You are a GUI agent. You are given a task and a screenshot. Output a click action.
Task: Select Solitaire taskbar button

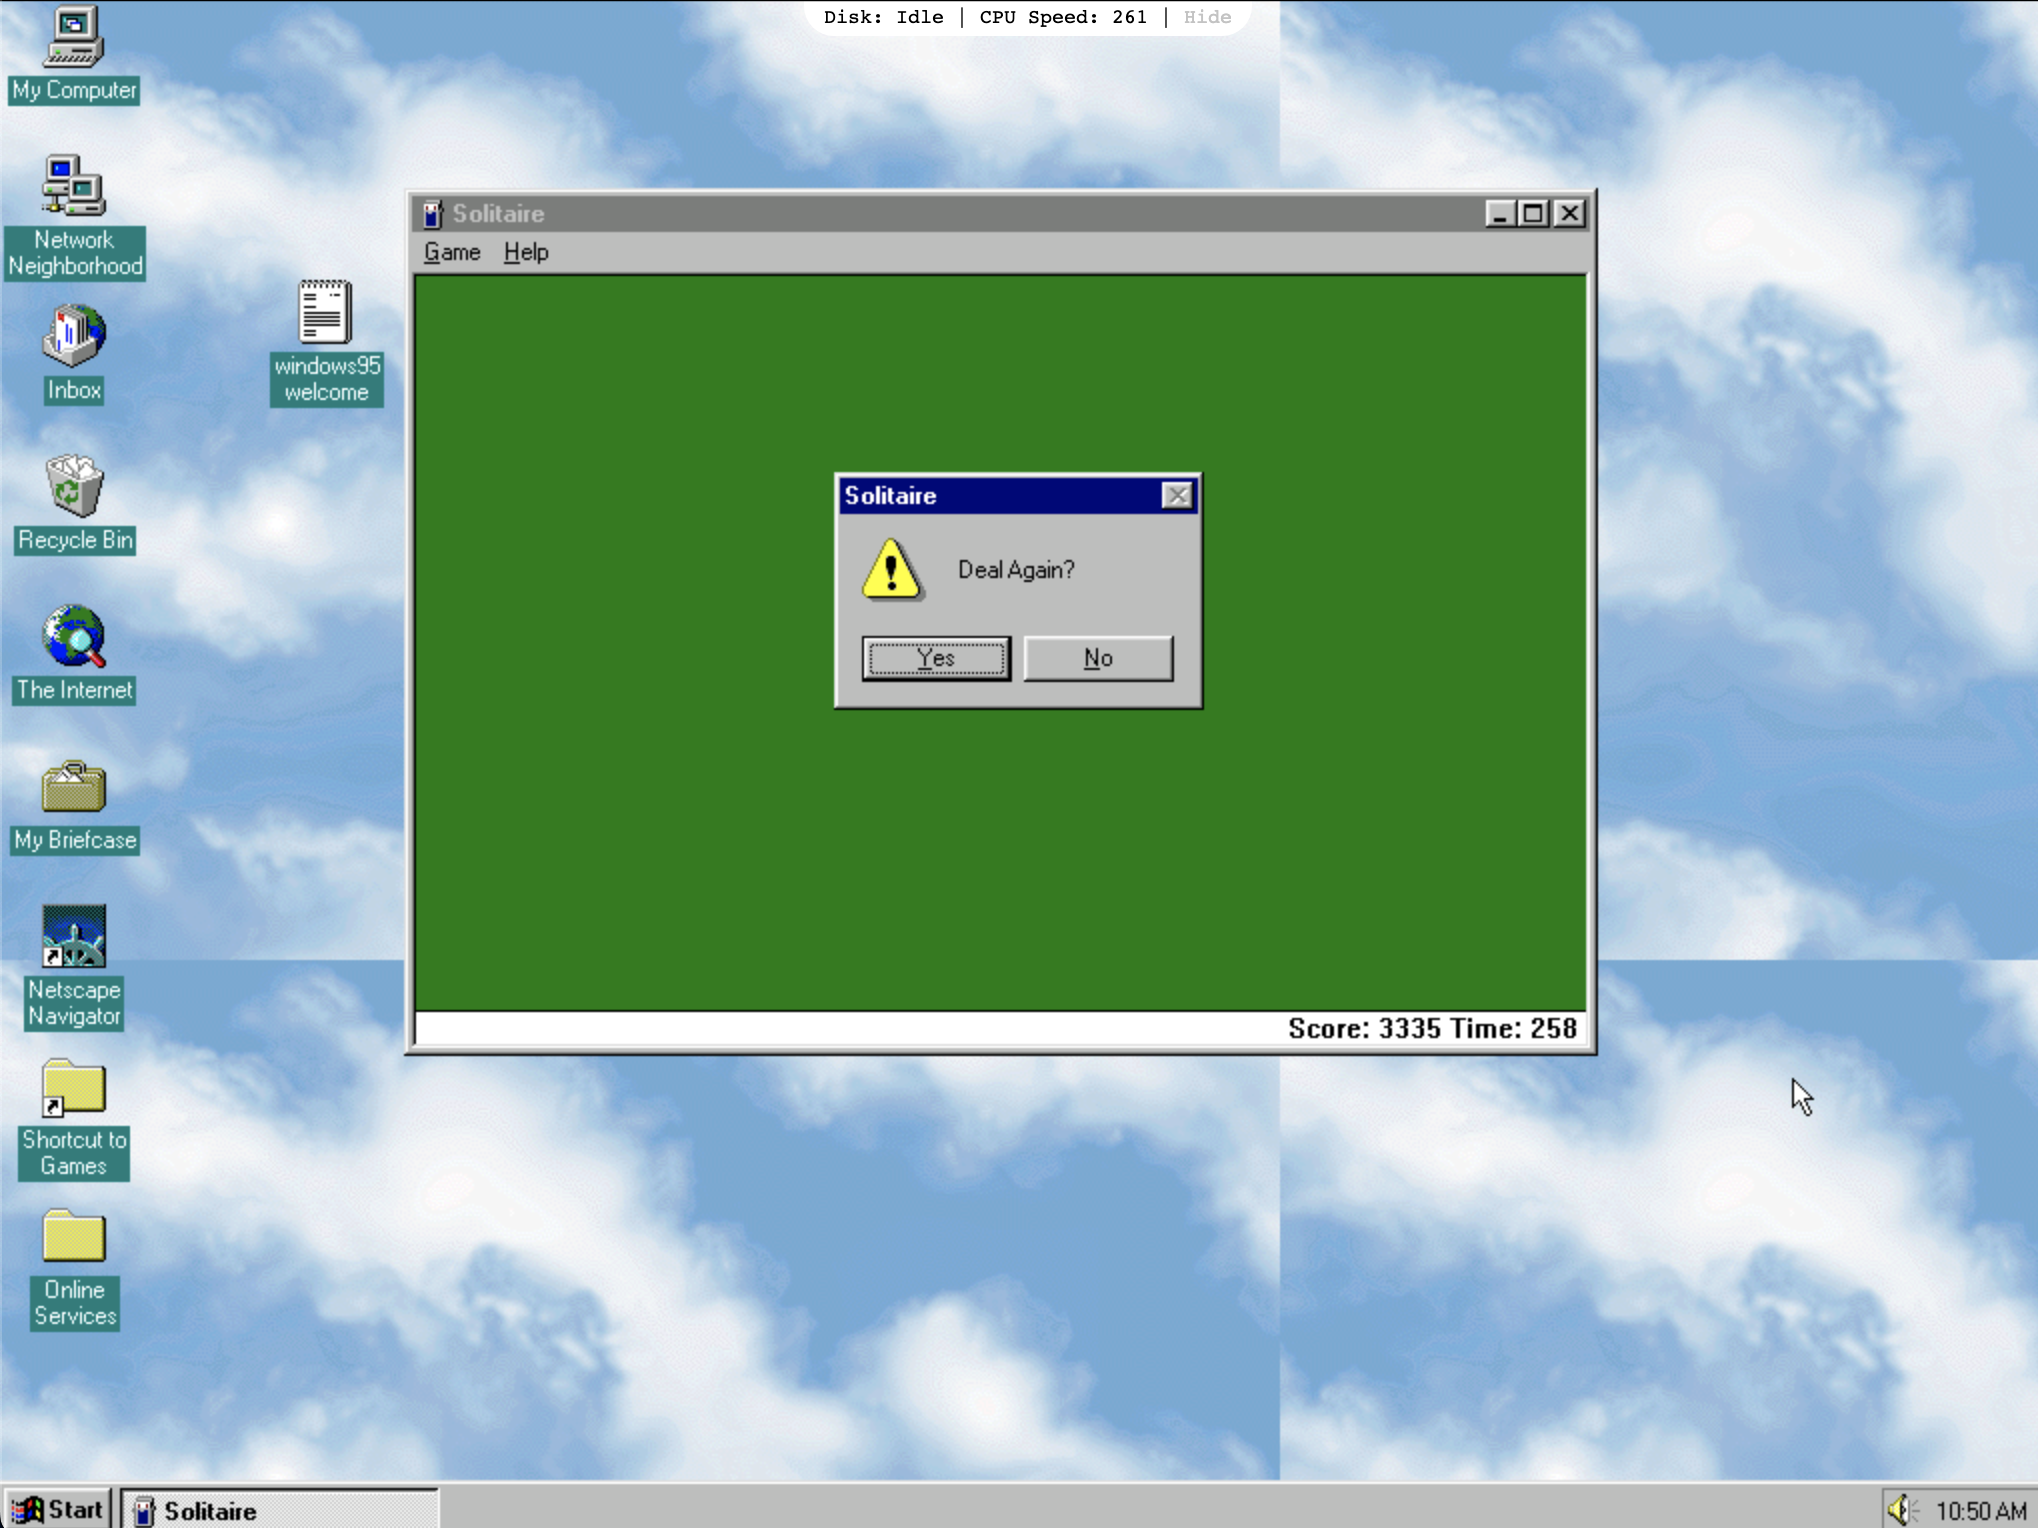[x=280, y=1510]
